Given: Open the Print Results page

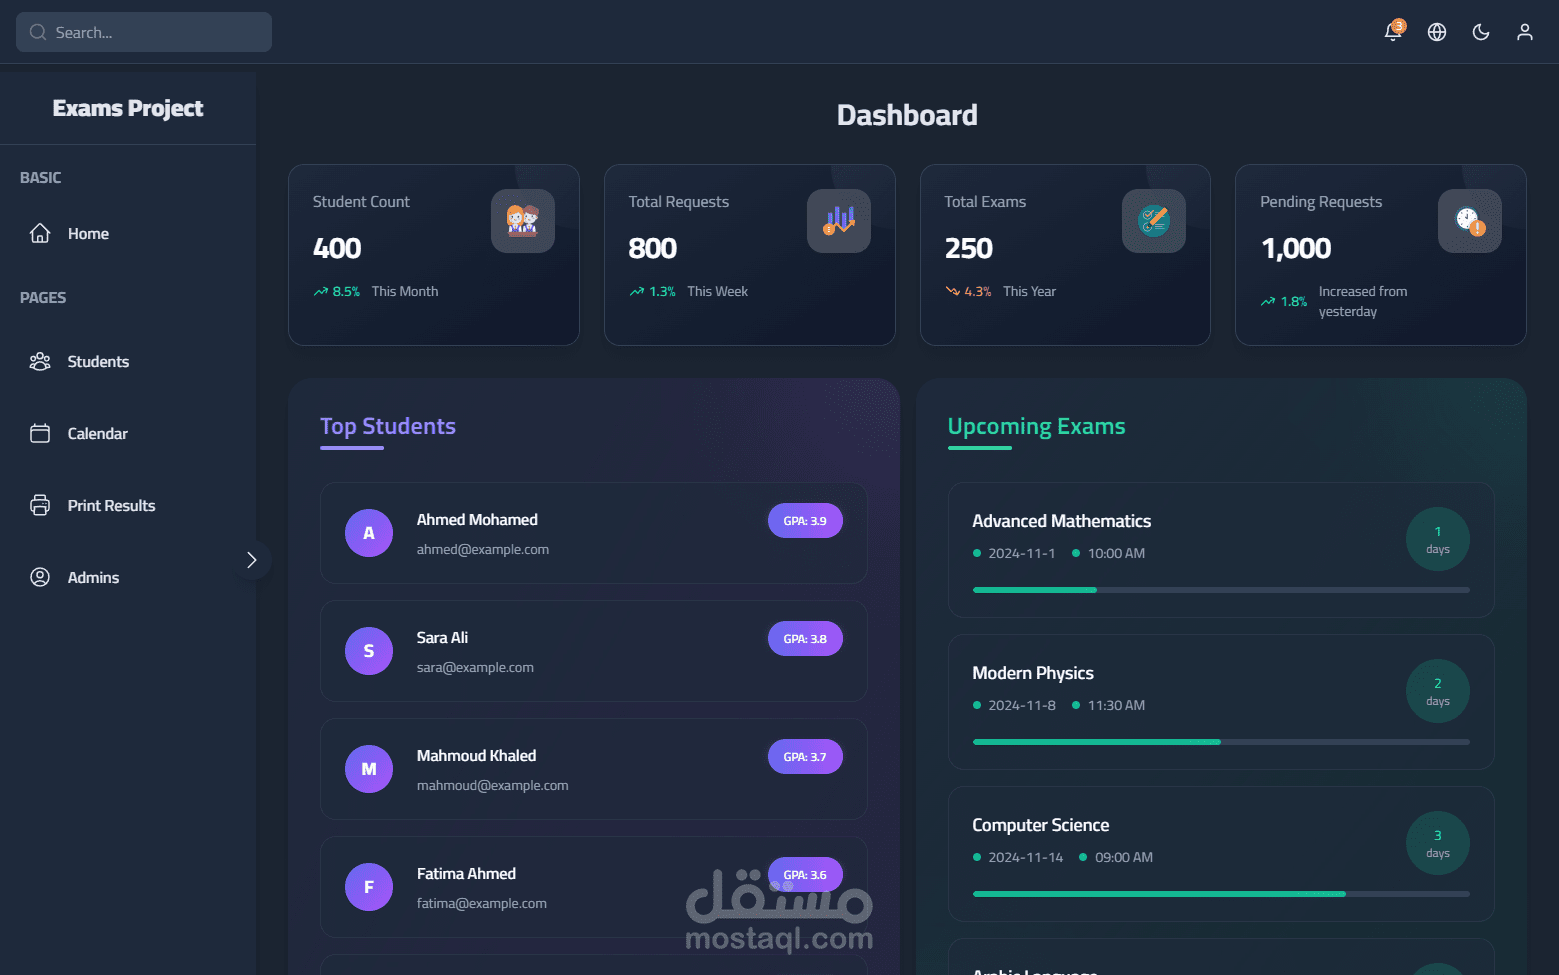Looking at the screenshot, I should (128, 505).
